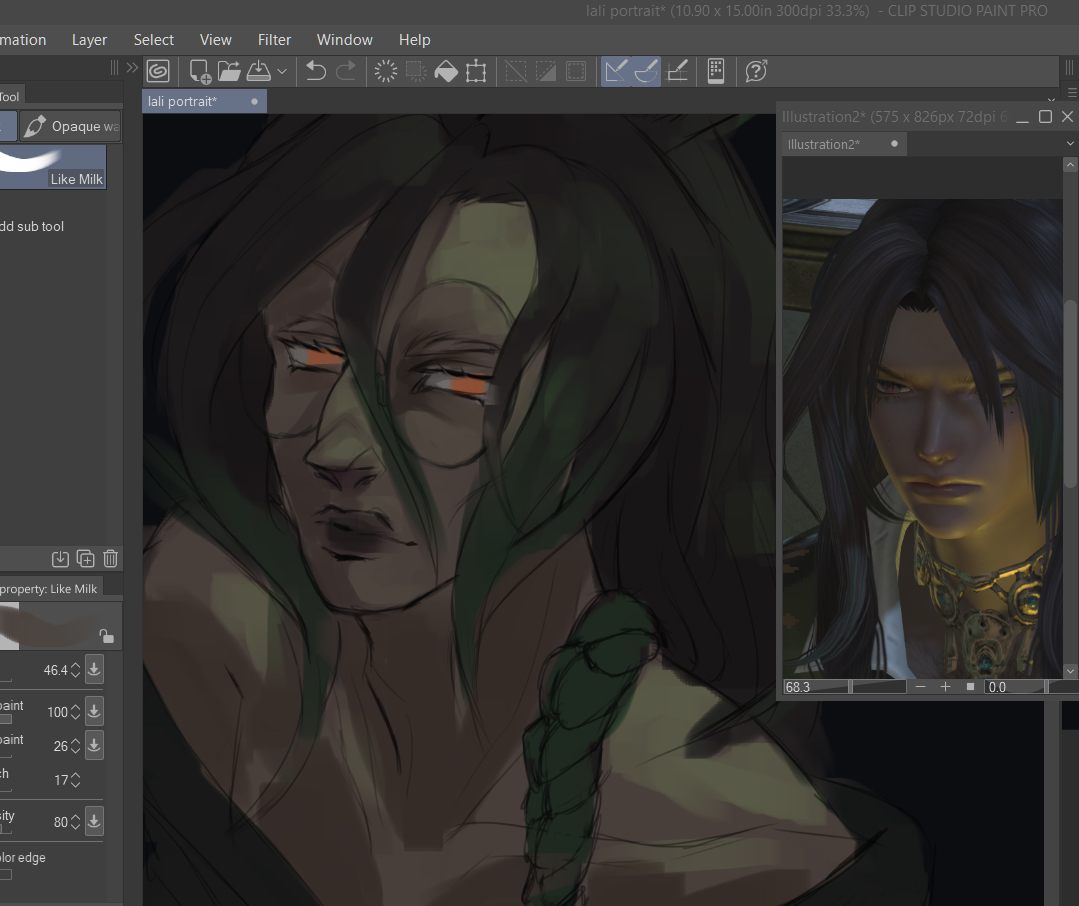Select the Opaque watercolor sub tool group

pos(71,126)
